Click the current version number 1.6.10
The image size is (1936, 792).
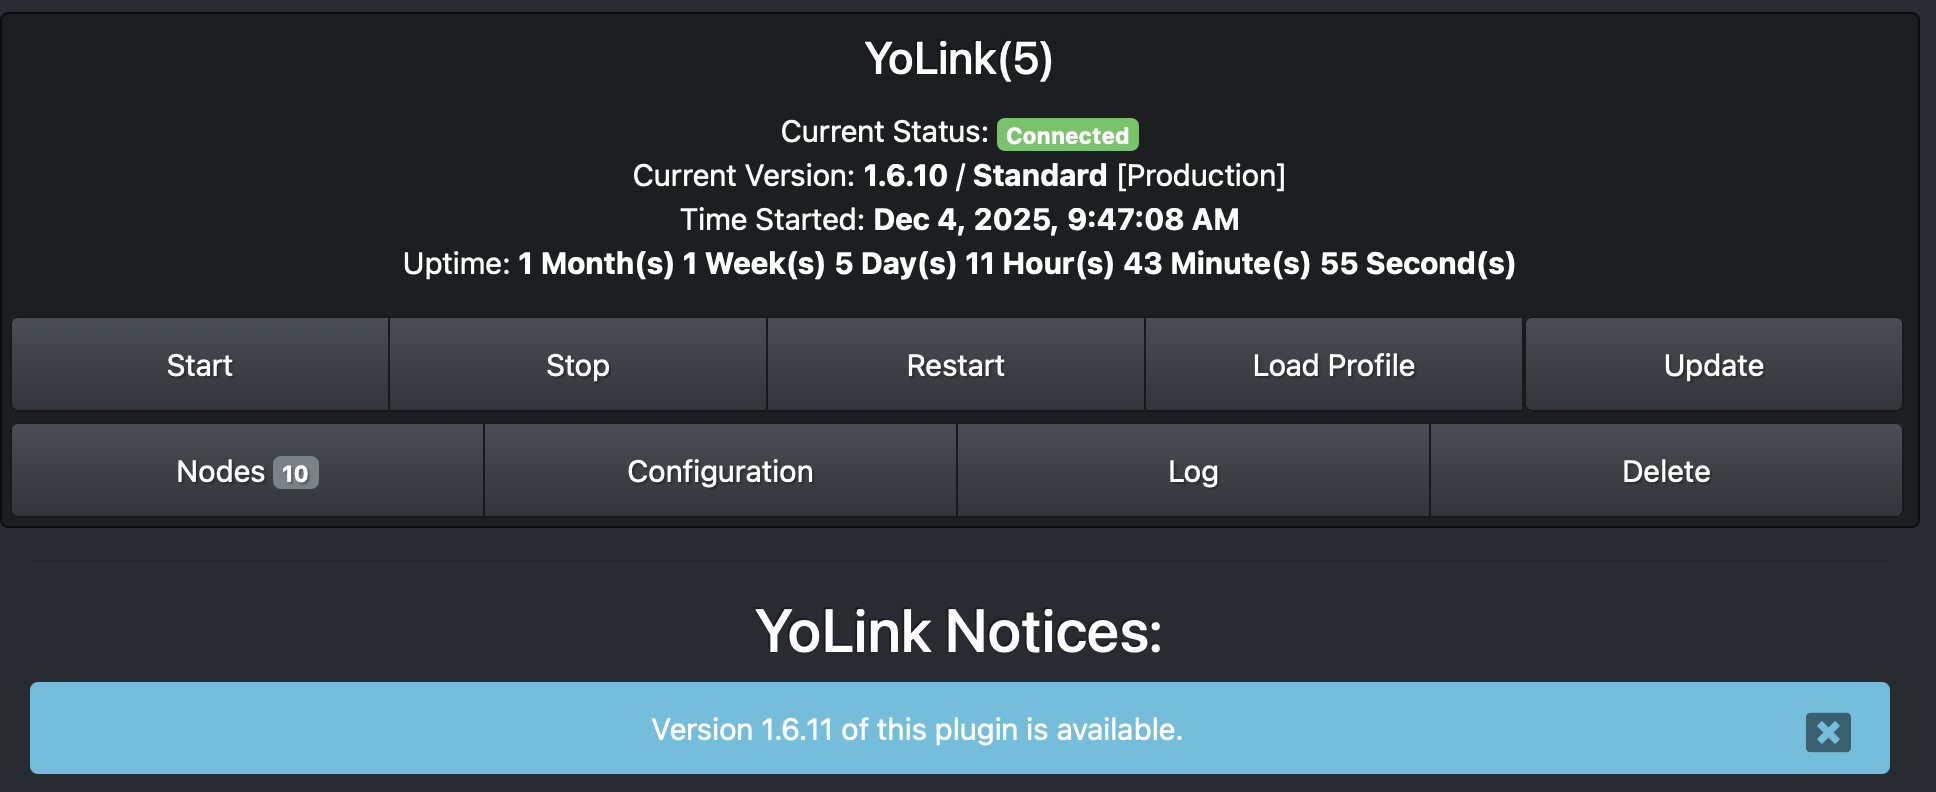[905, 176]
